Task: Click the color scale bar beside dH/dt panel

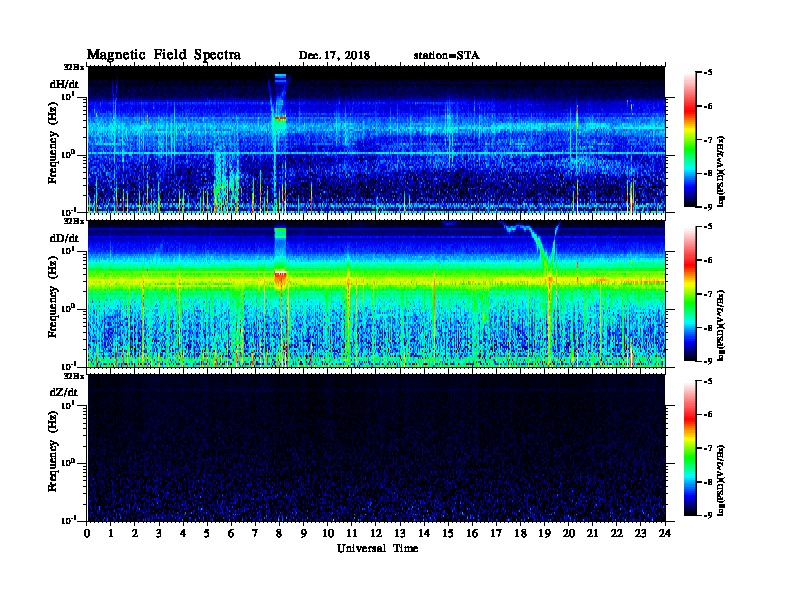Action: [690, 139]
